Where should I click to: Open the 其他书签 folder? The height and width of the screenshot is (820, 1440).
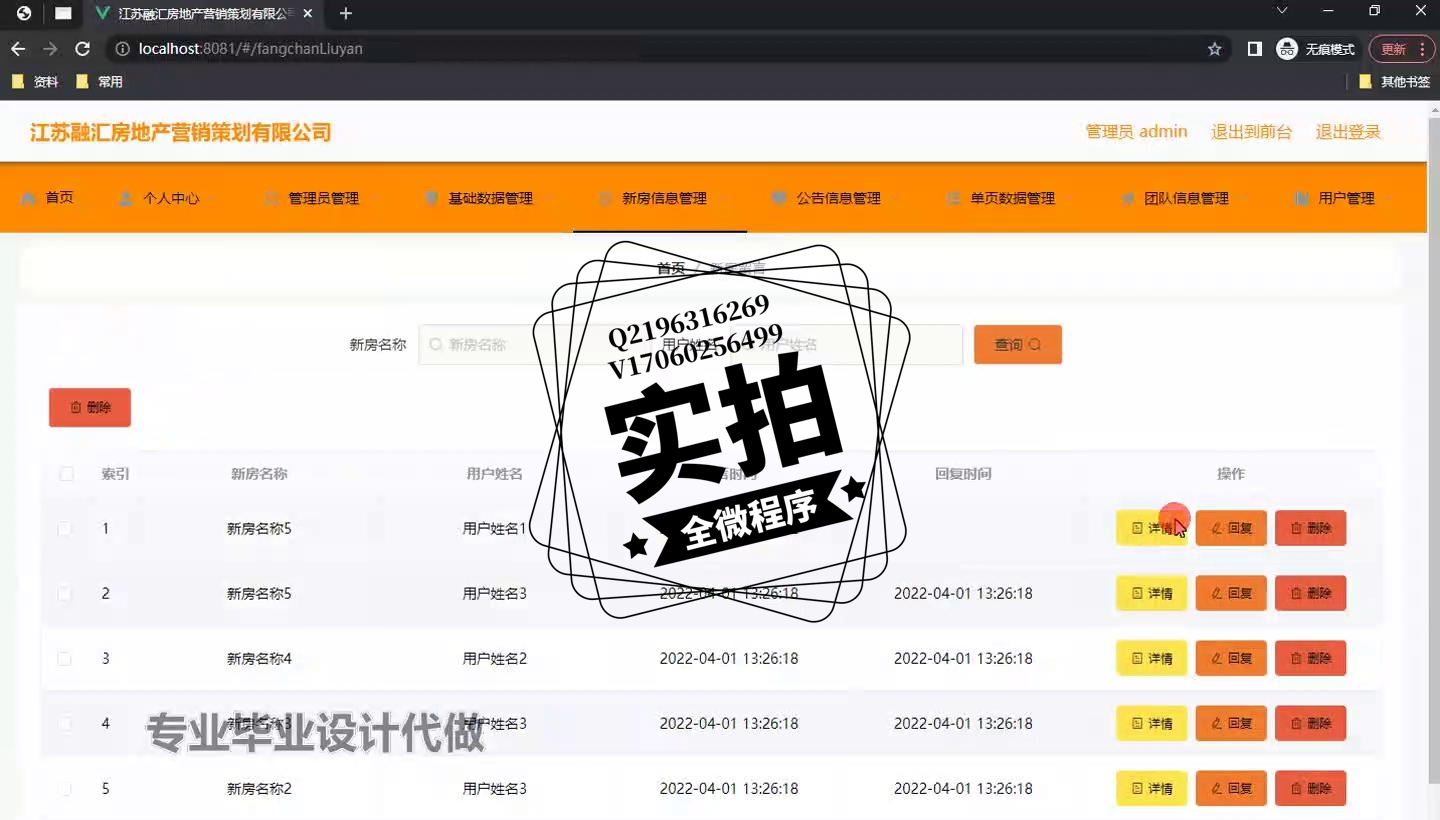point(1395,82)
